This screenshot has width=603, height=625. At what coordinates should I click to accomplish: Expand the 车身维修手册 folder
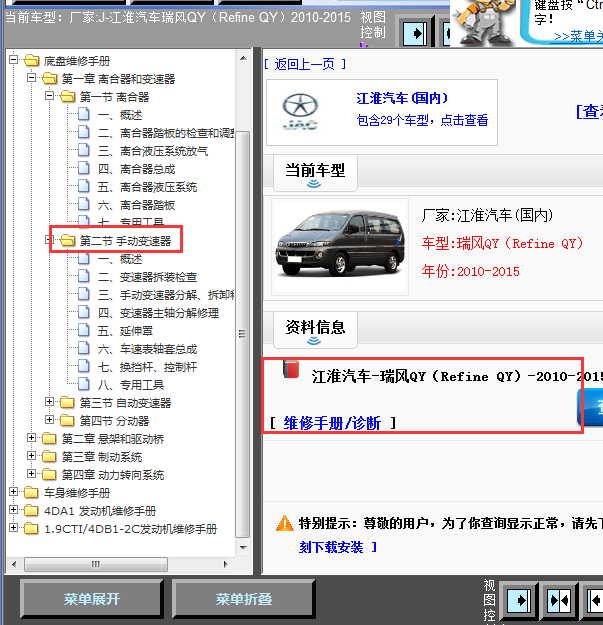(x=14, y=491)
